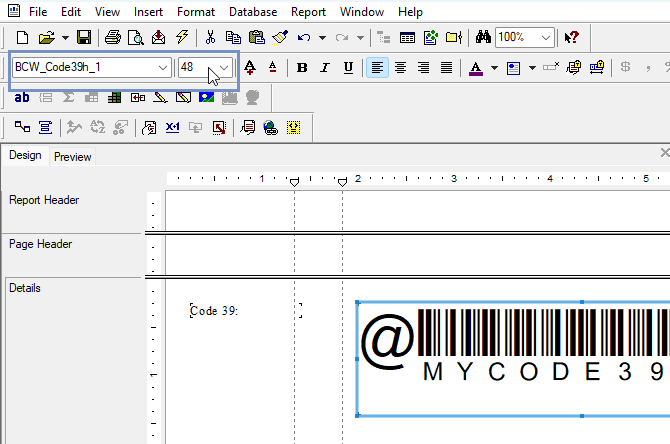Open the 100% zoom level dropdown
This screenshot has height=444, width=670.
coord(546,38)
